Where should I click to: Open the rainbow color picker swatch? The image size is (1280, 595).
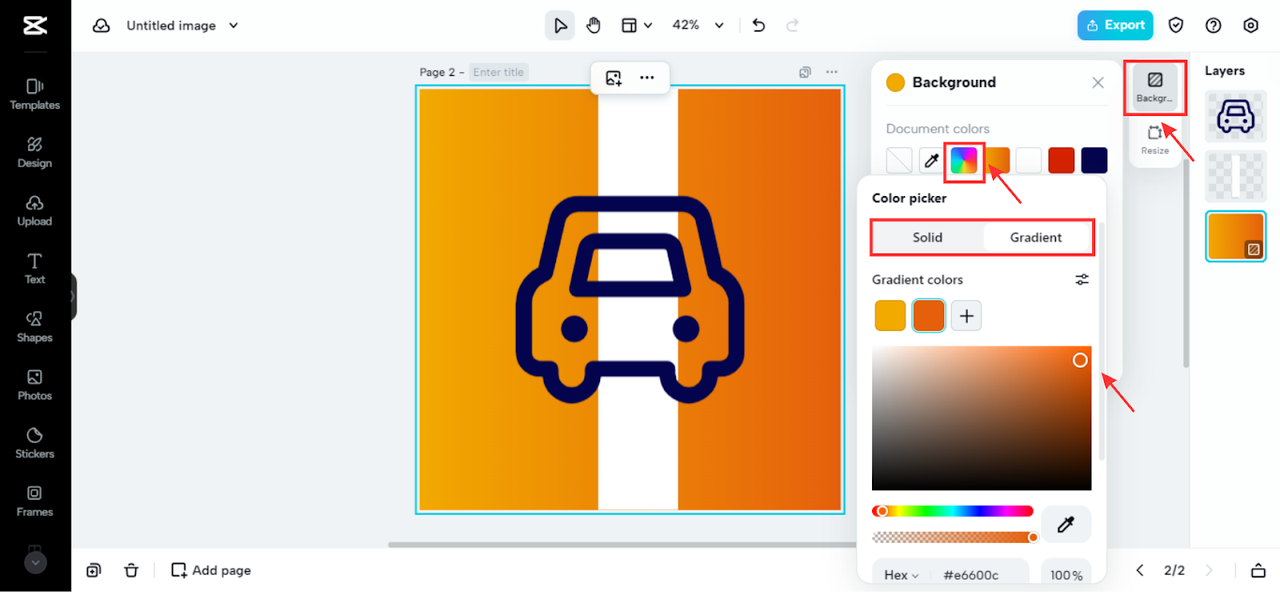click(964, 160)
